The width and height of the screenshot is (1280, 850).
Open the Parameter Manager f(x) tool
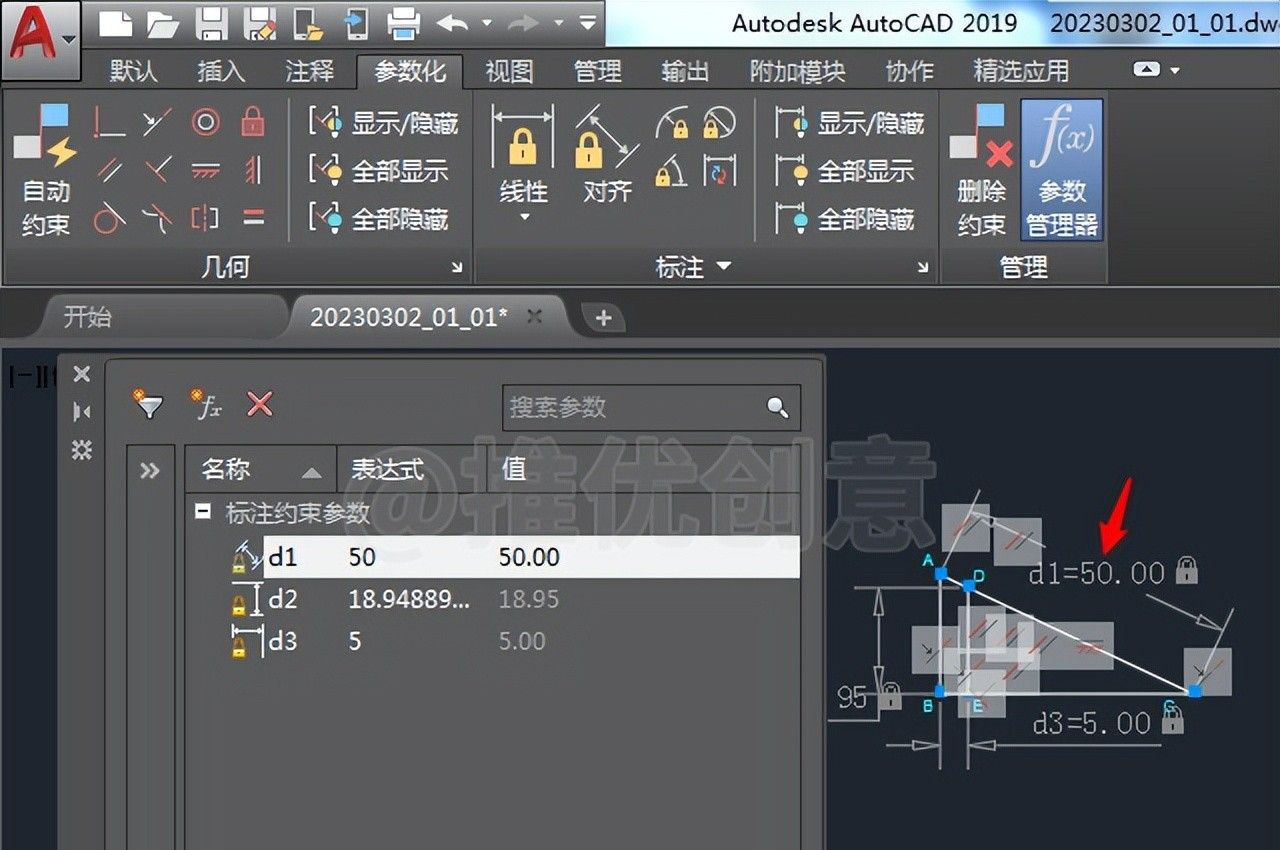click(1061, 168)
